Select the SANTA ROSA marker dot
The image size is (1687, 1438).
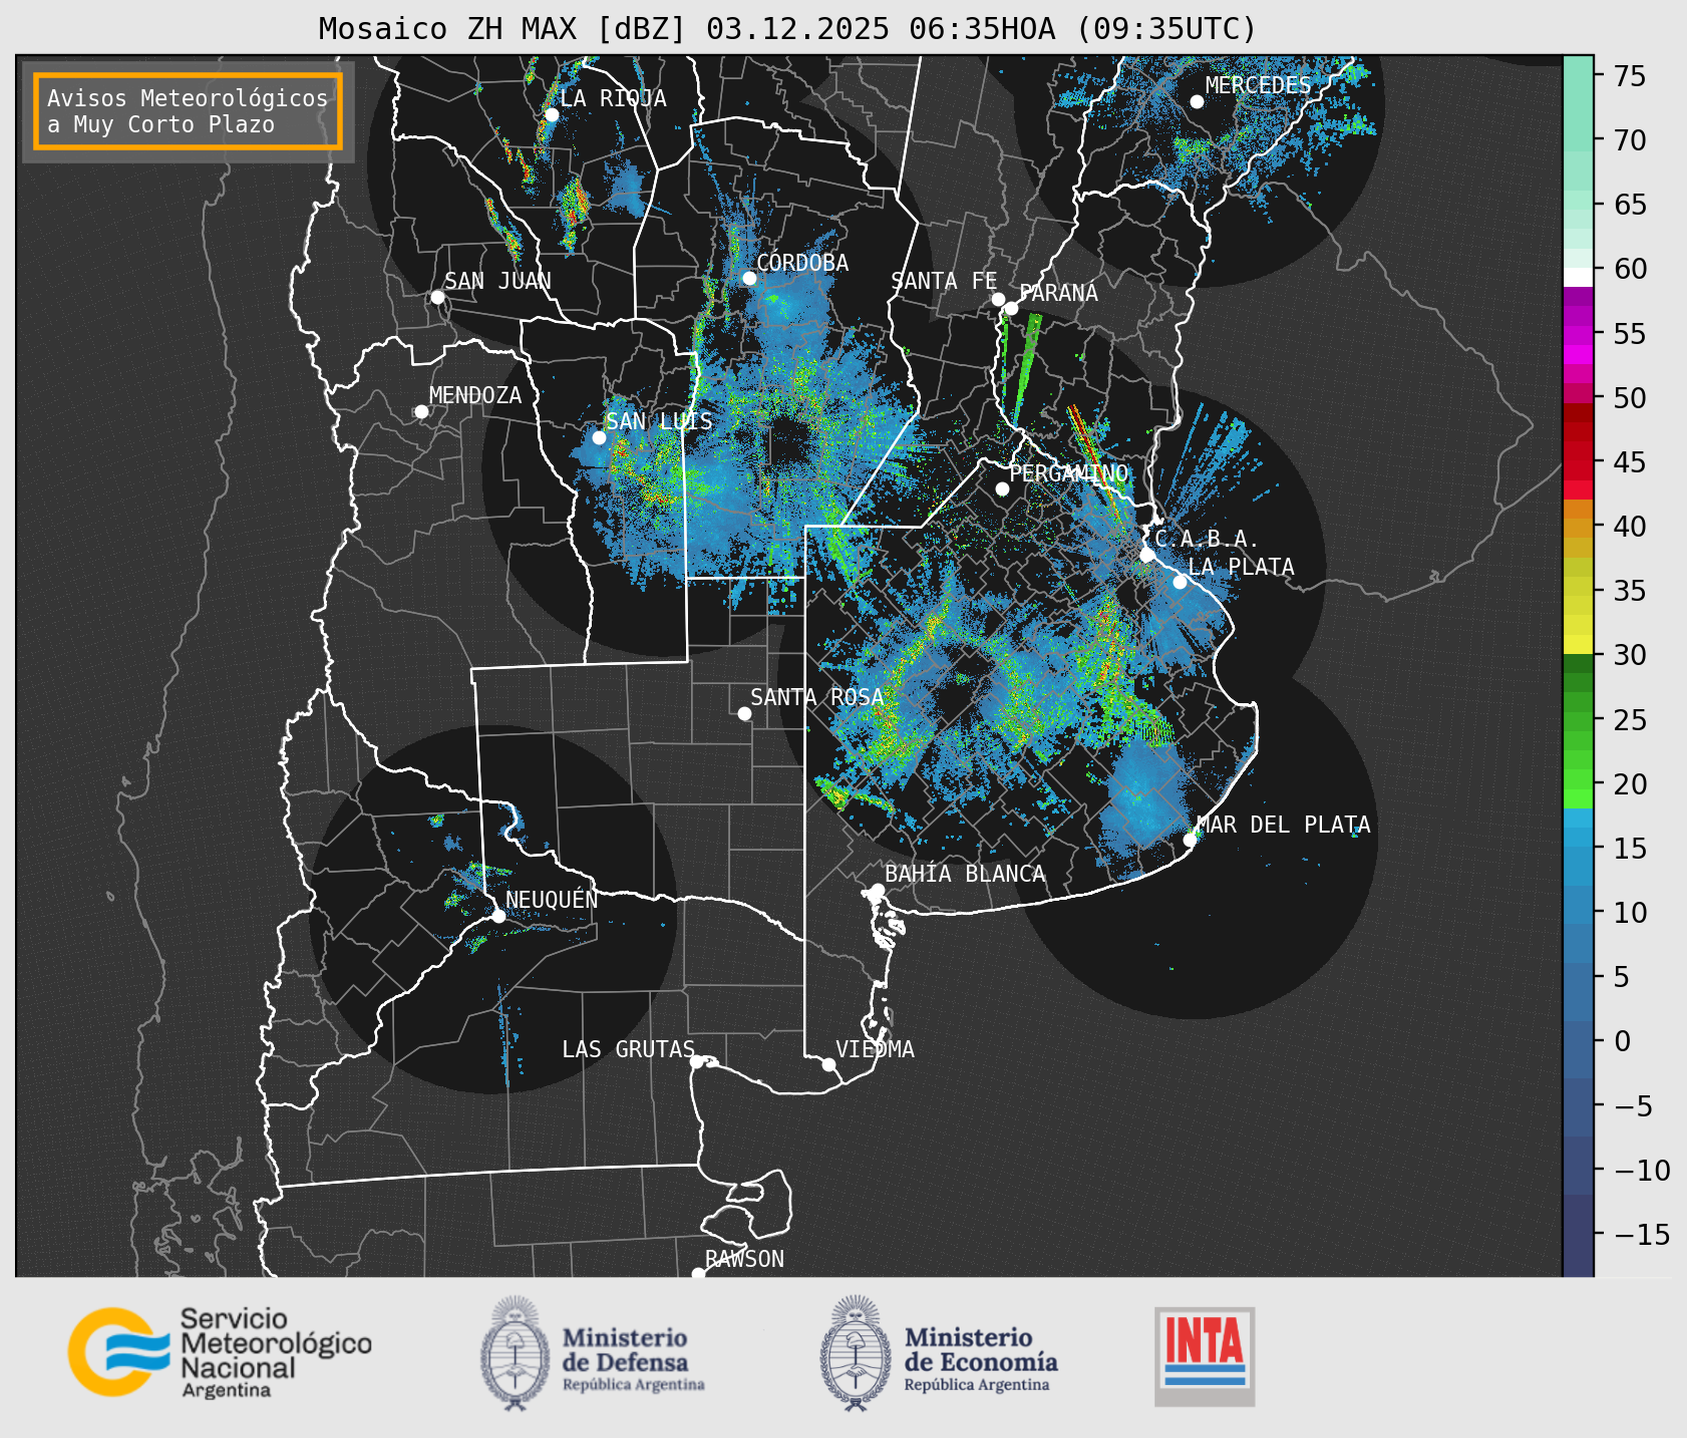pos(744,713)
